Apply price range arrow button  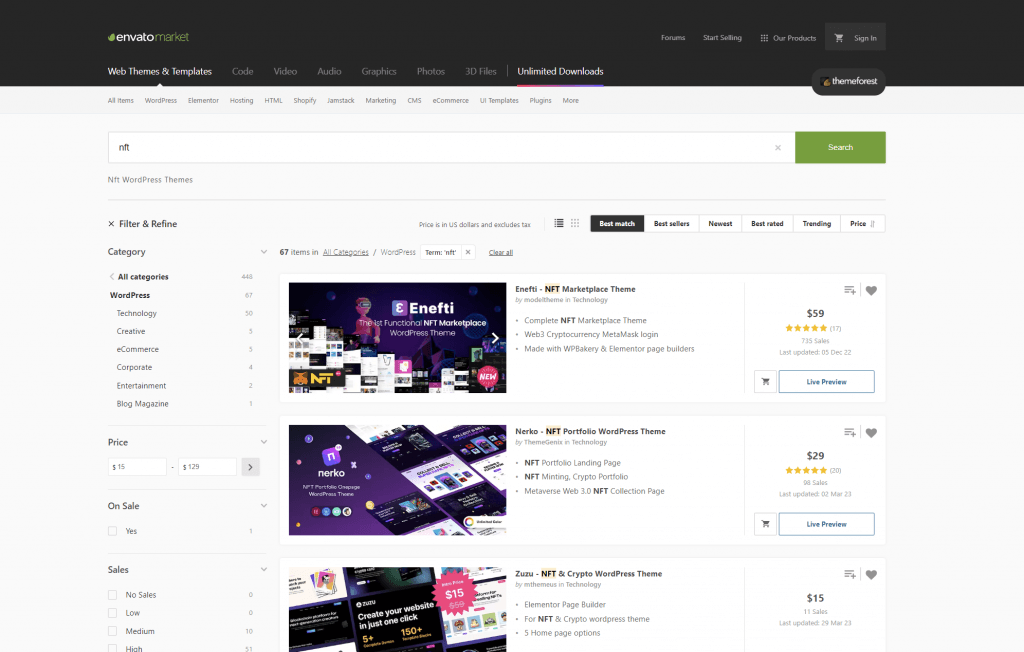250,467
